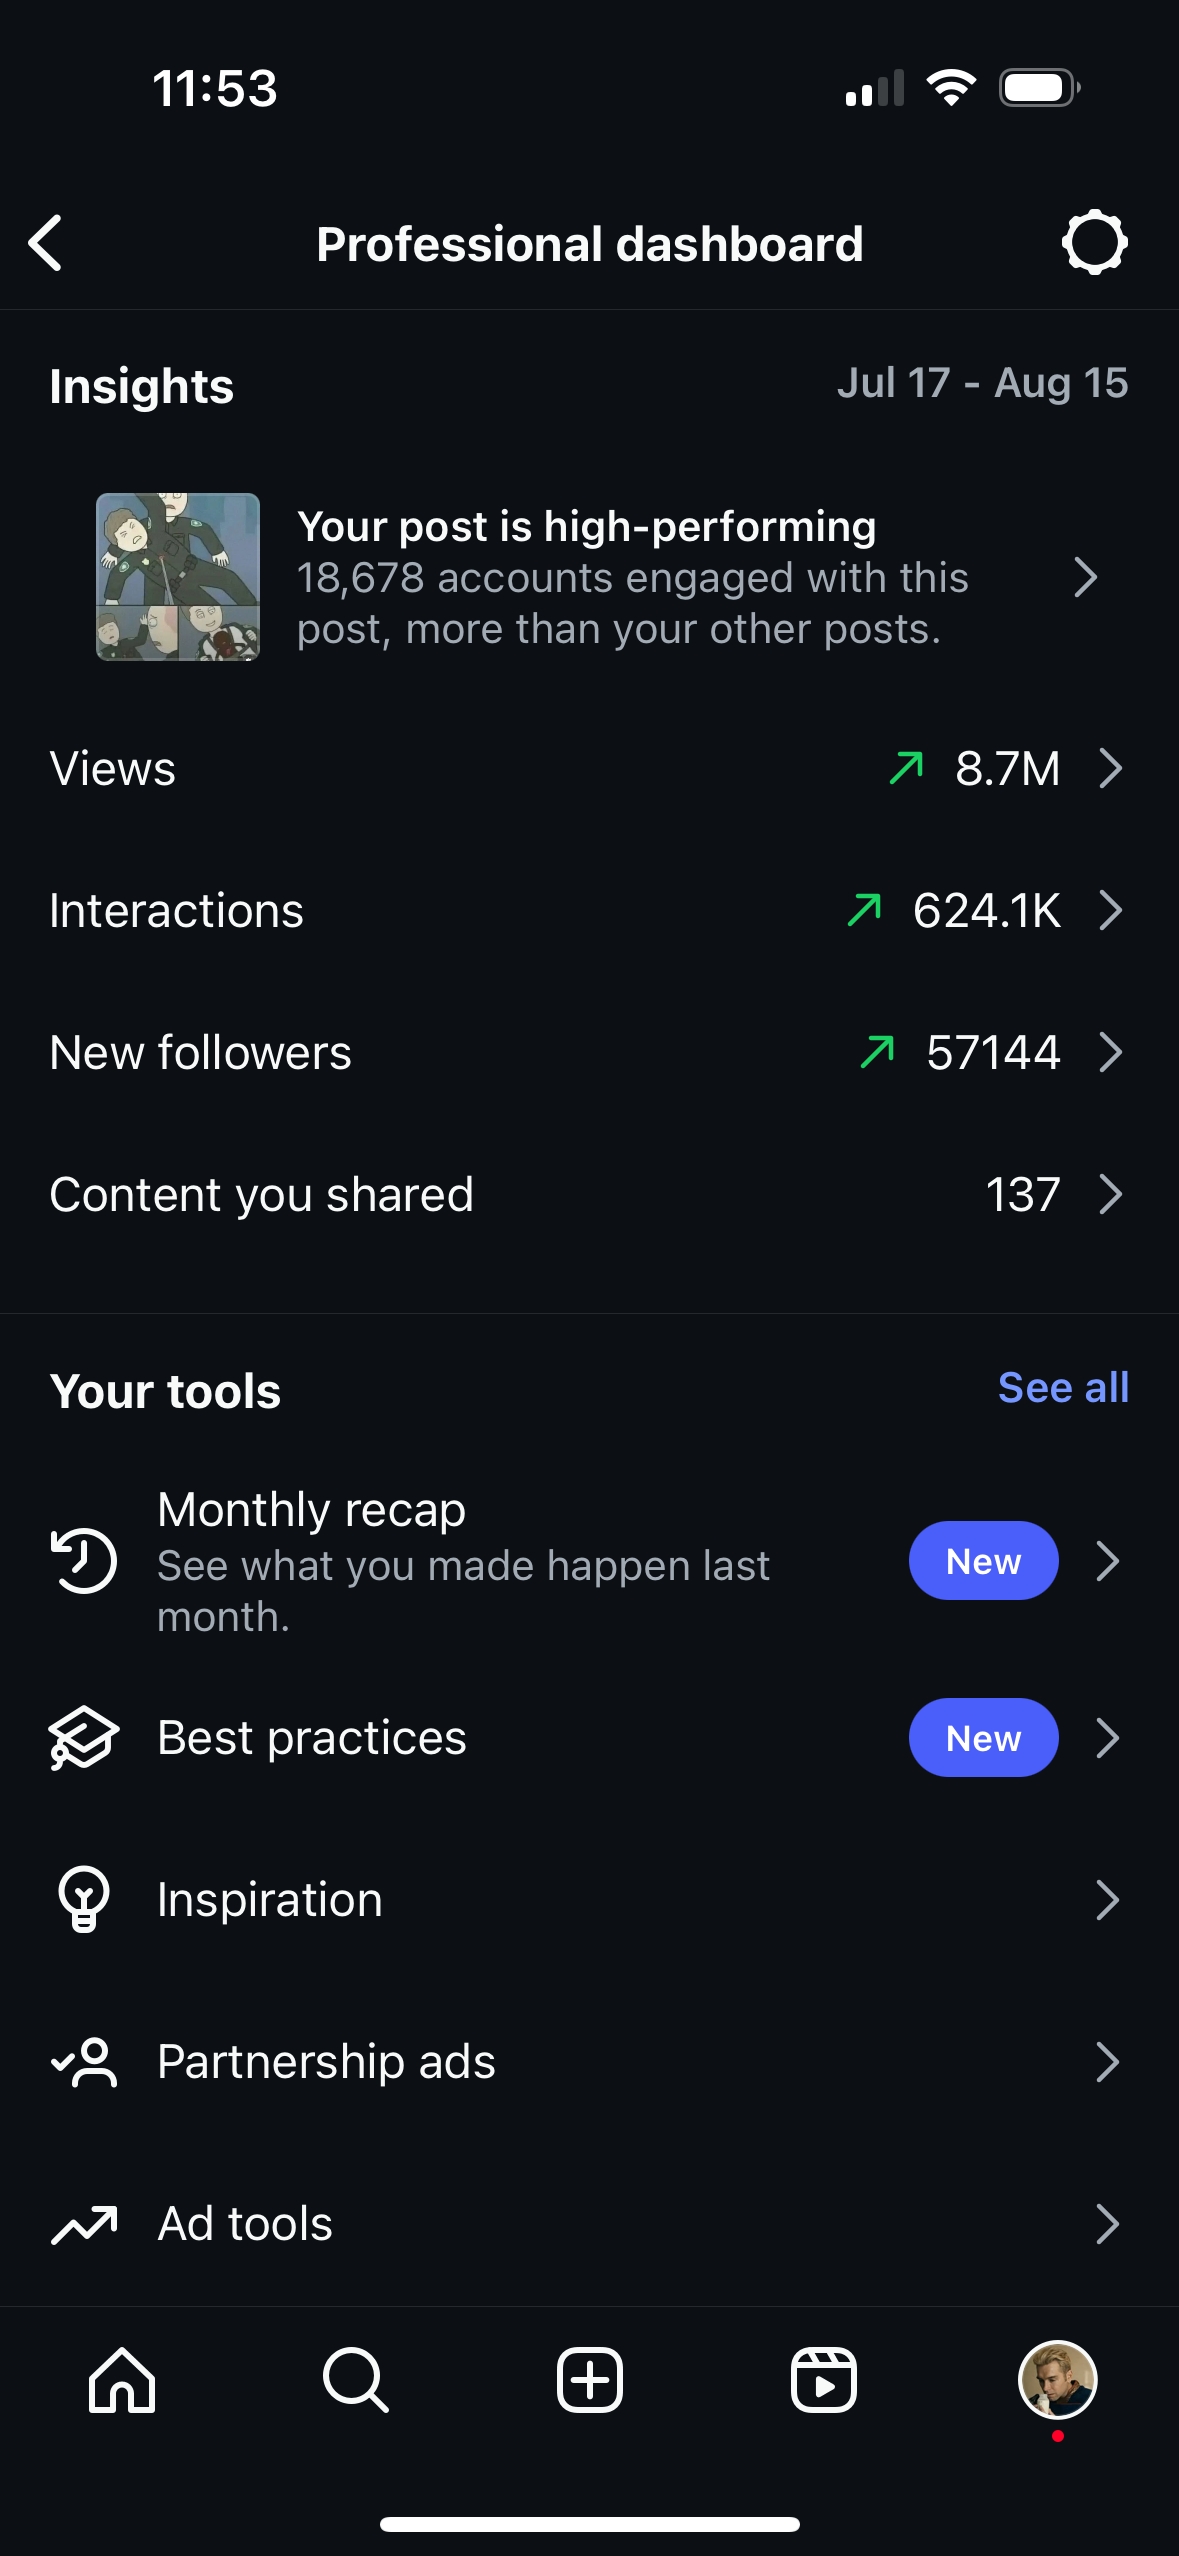Image resolution: width=1179 pixels, height=2556 pixels.
Task: Open profile via avatar icon
Action: (x=1057, y=2380)
